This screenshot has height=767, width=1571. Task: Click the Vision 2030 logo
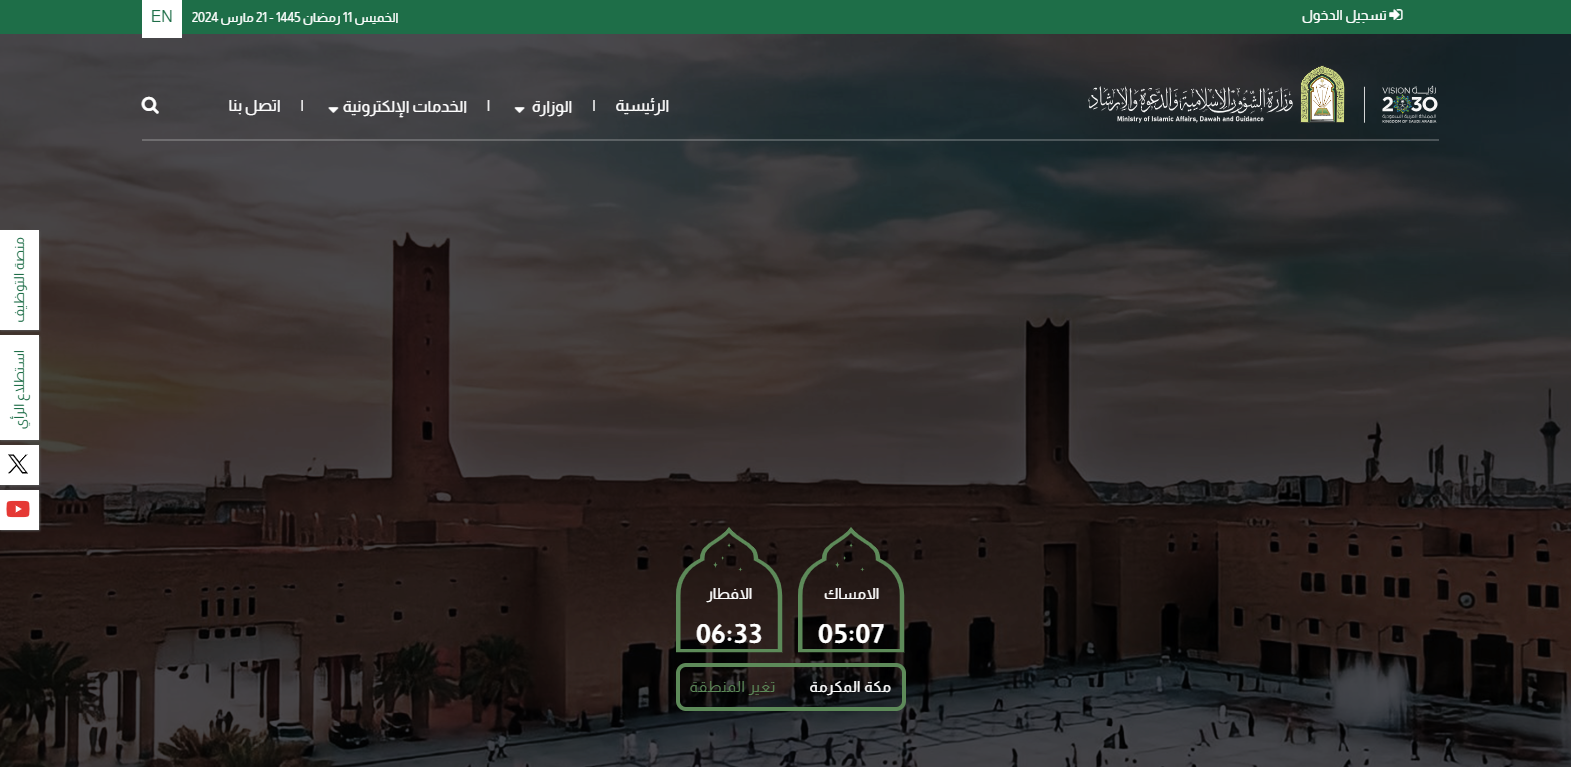click(x=1409, y=104)
